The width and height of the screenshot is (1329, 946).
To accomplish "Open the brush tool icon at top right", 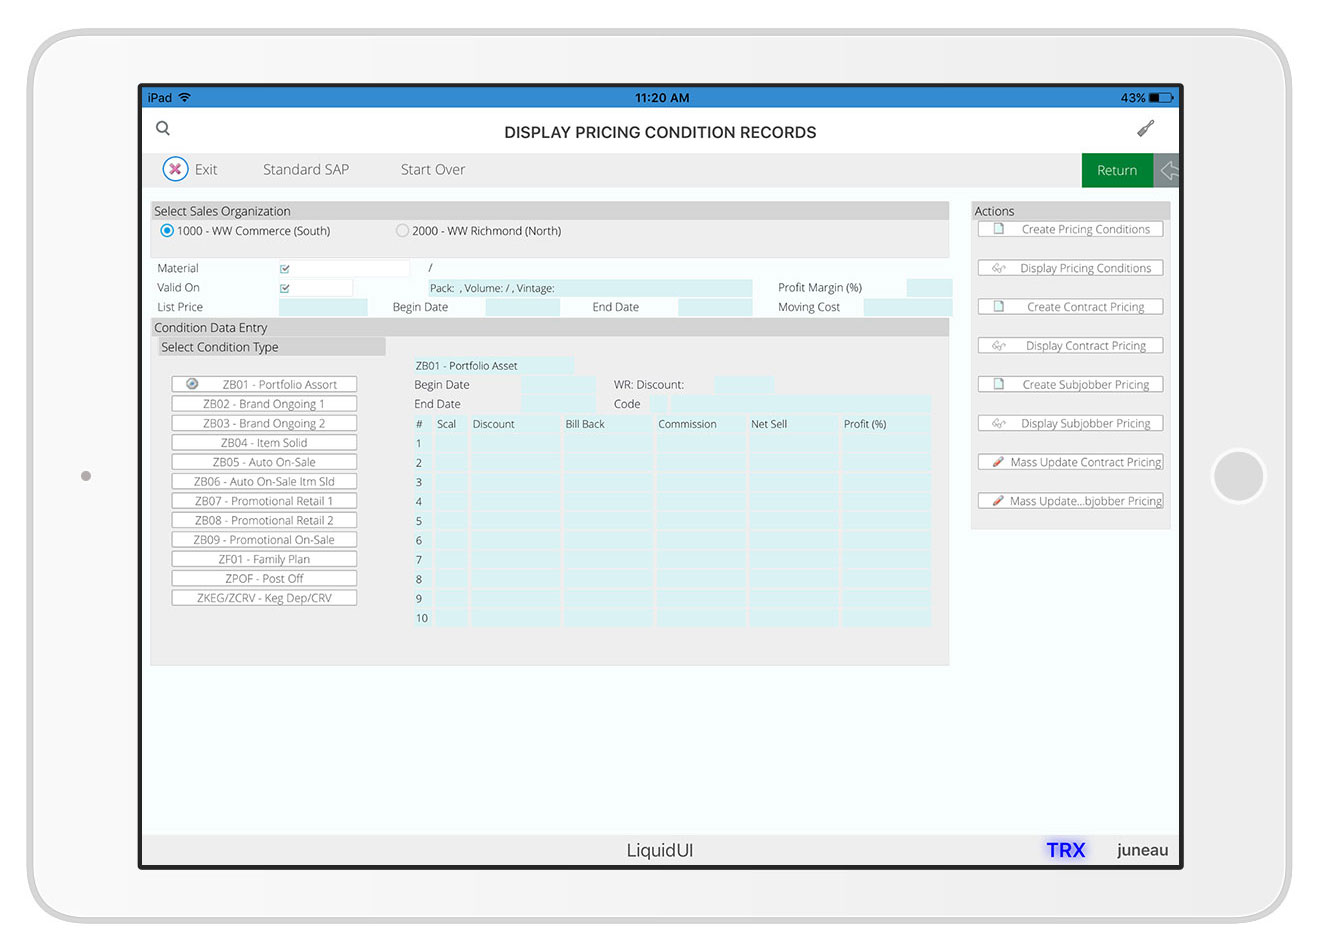I will [1146, 128].
